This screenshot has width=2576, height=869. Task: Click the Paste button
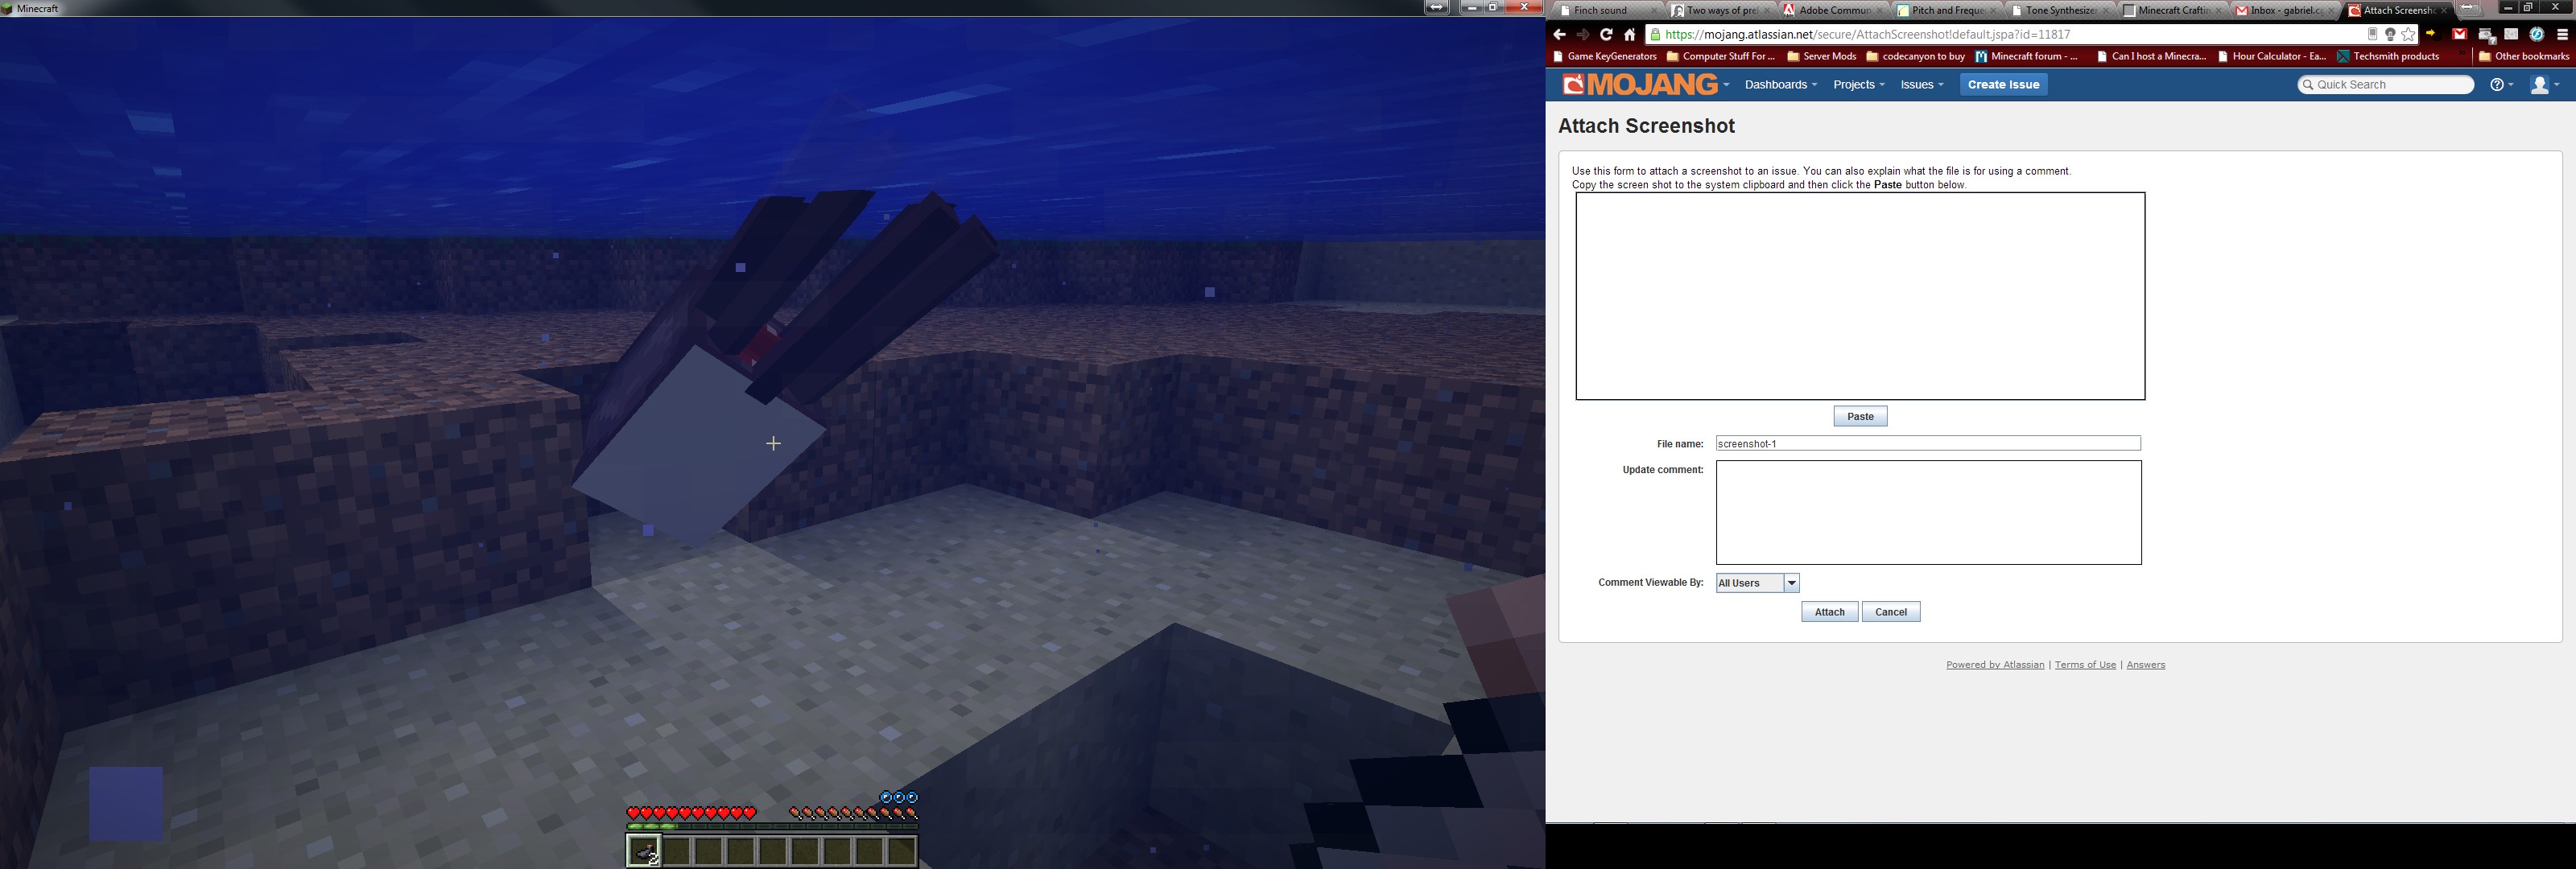(1860, 417)
